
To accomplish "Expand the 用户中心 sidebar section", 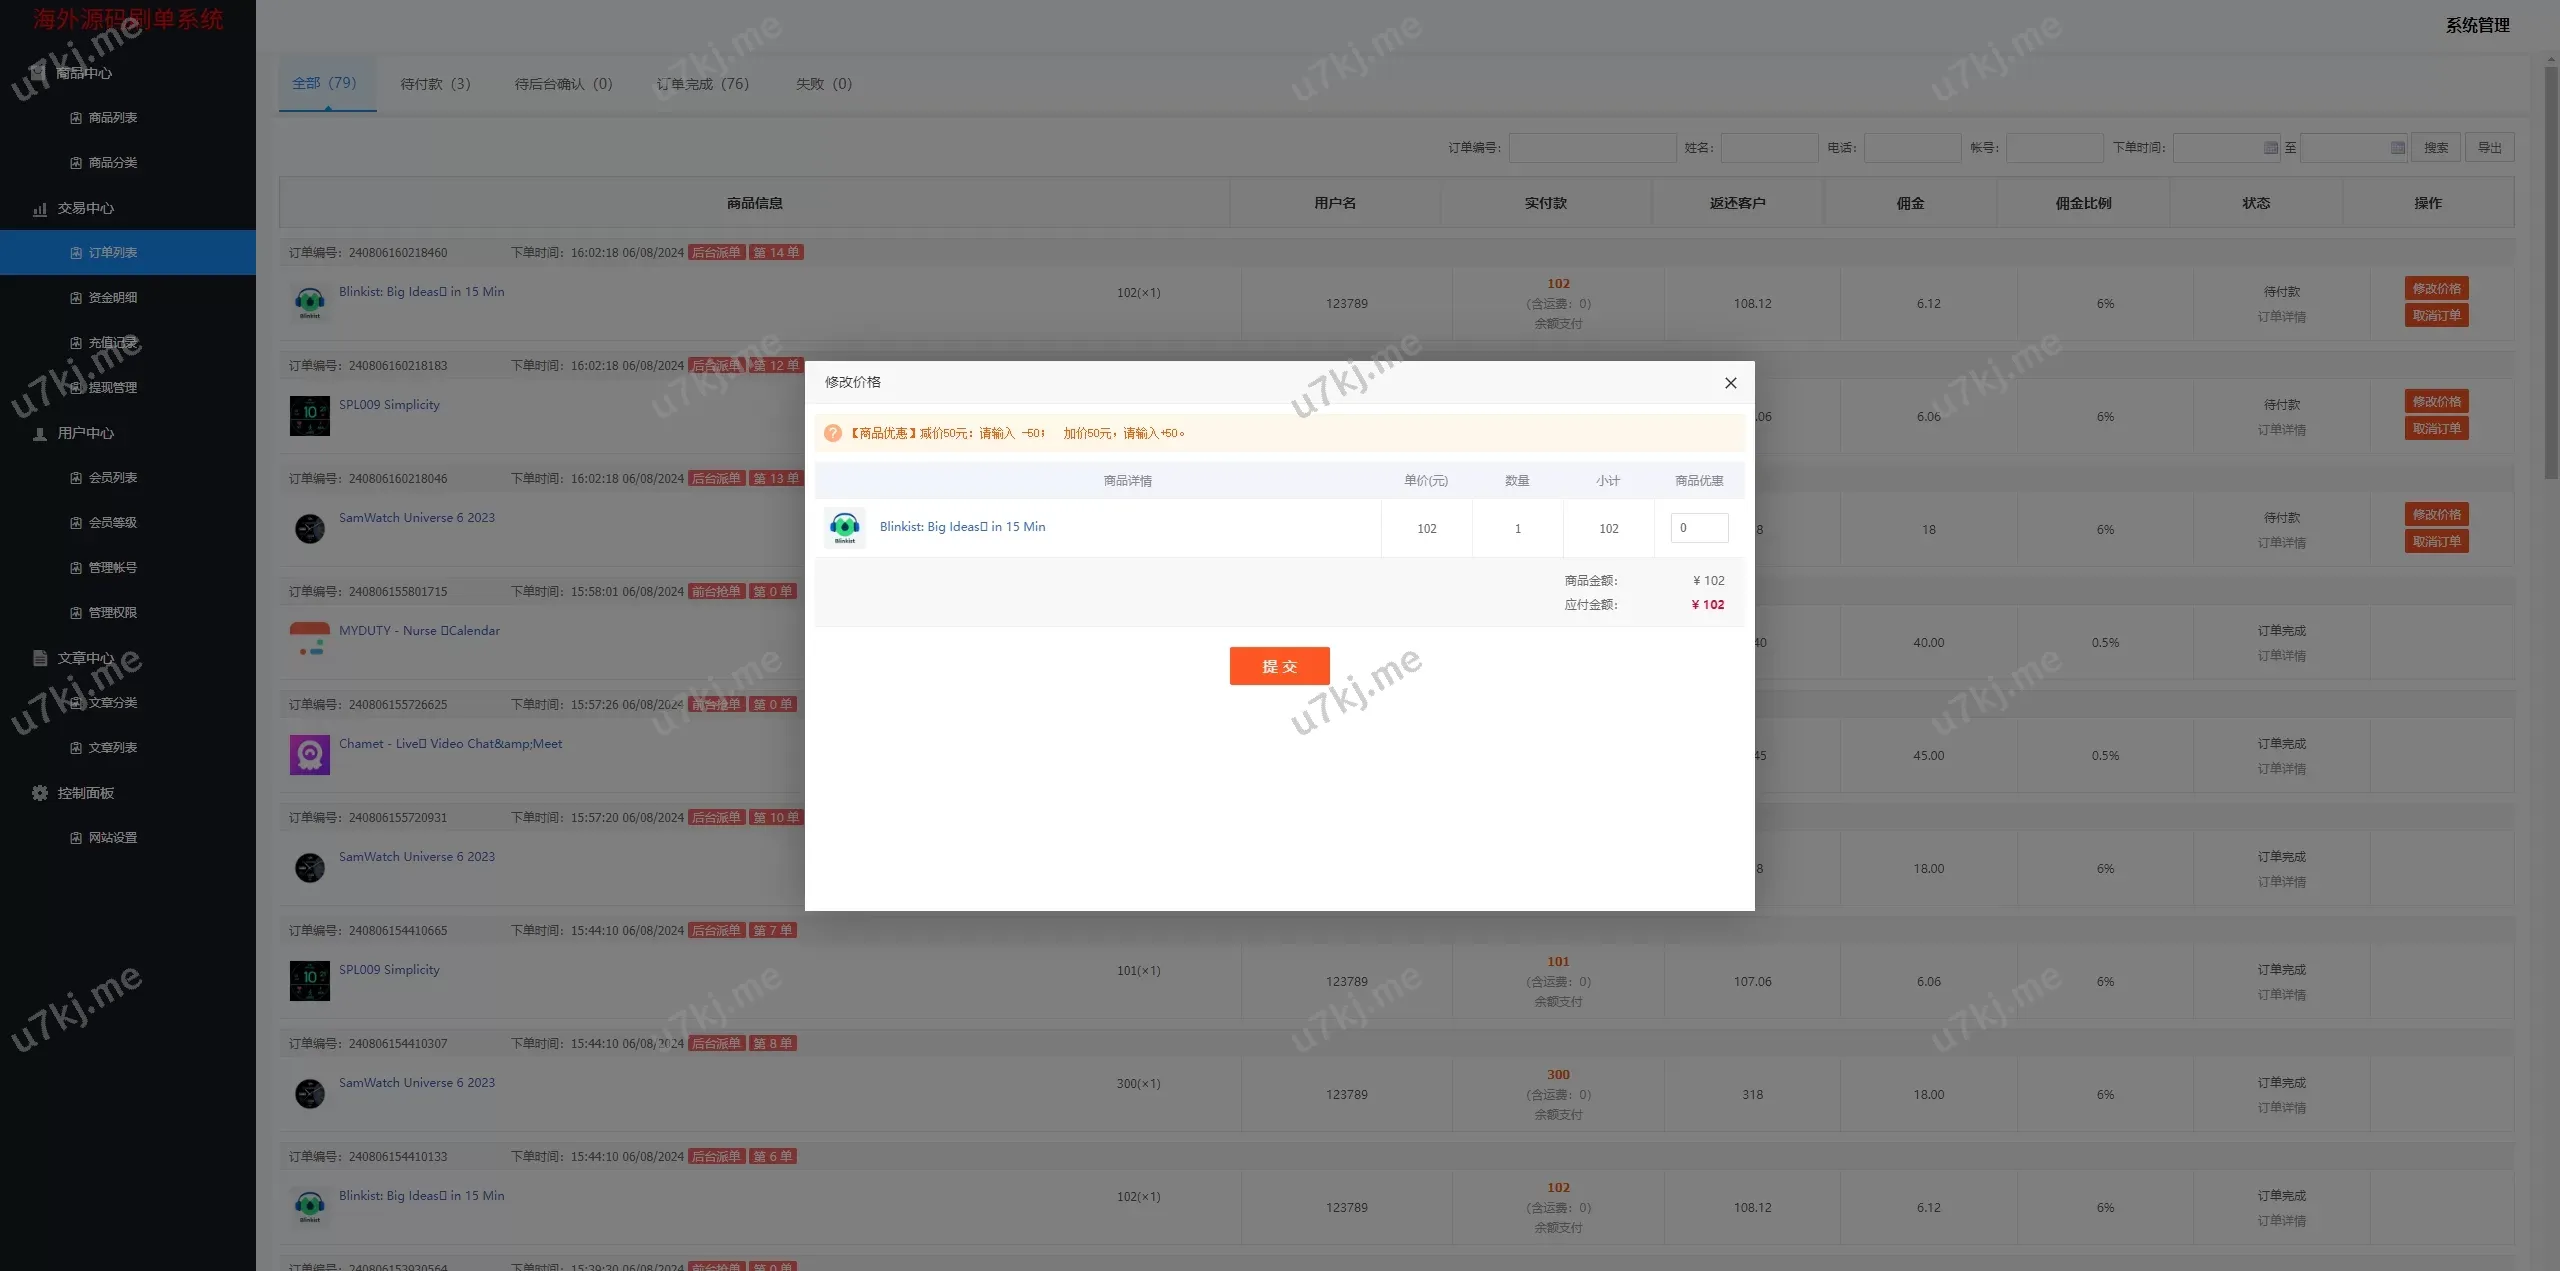I will [x=86, y=433].
